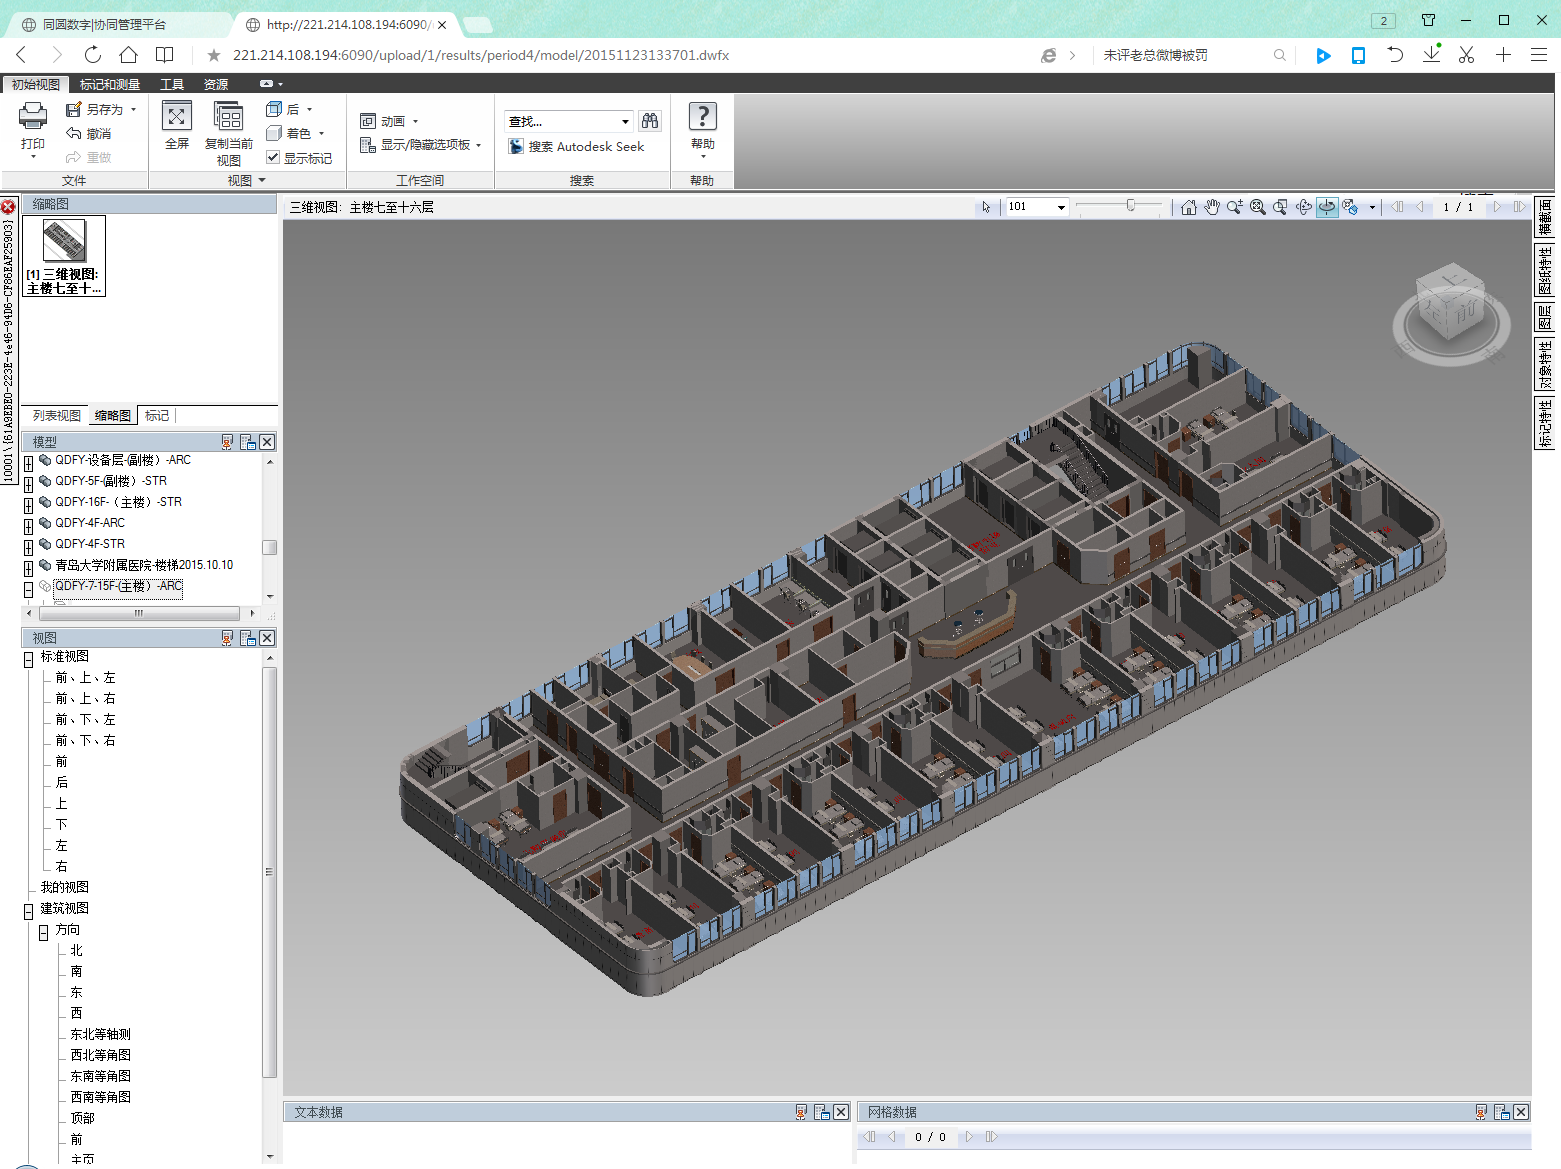
Task: Switch to the 标记和测量 ribbon tab
Action: 110,85
